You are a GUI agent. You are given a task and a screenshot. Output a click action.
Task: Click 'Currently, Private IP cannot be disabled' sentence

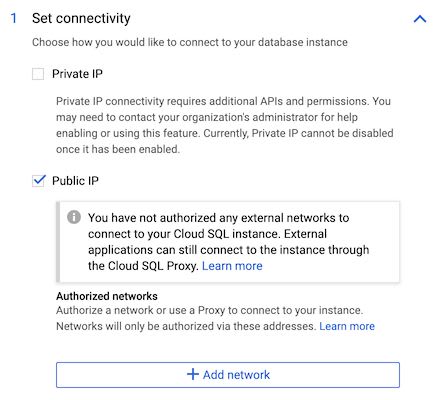coord(225,141)
